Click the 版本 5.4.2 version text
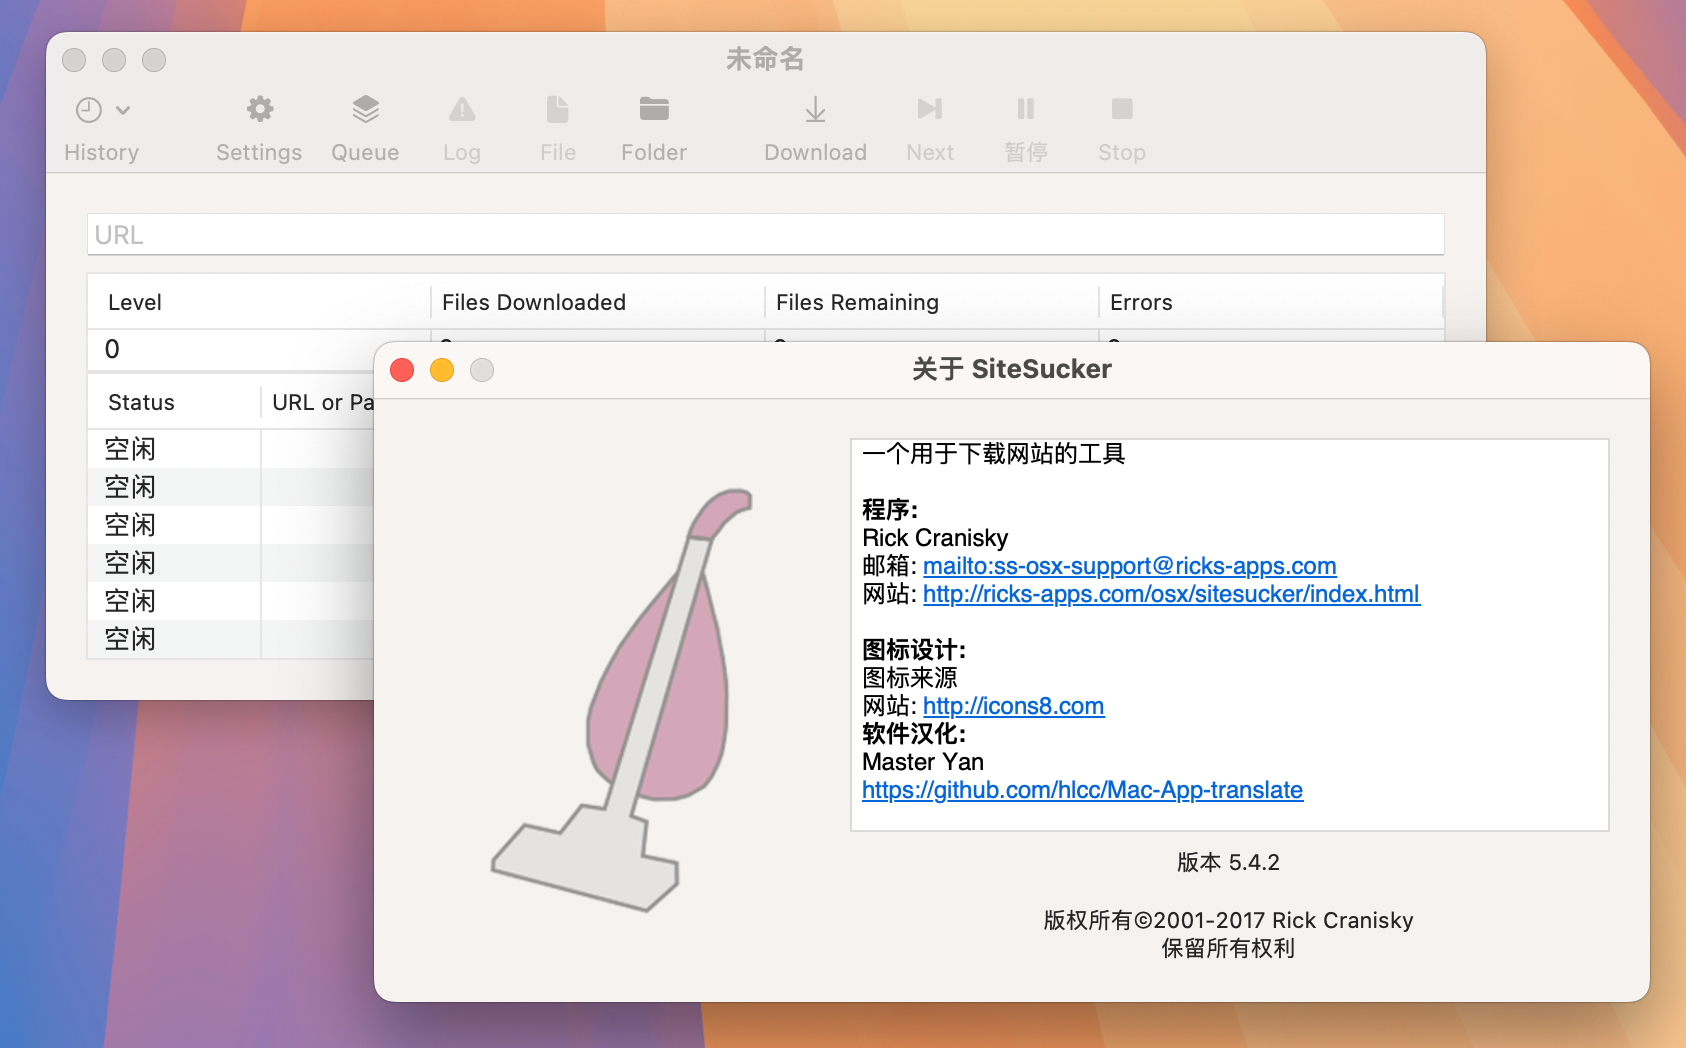This screenshot has height=1048, width=1686. coord(1228,862)
